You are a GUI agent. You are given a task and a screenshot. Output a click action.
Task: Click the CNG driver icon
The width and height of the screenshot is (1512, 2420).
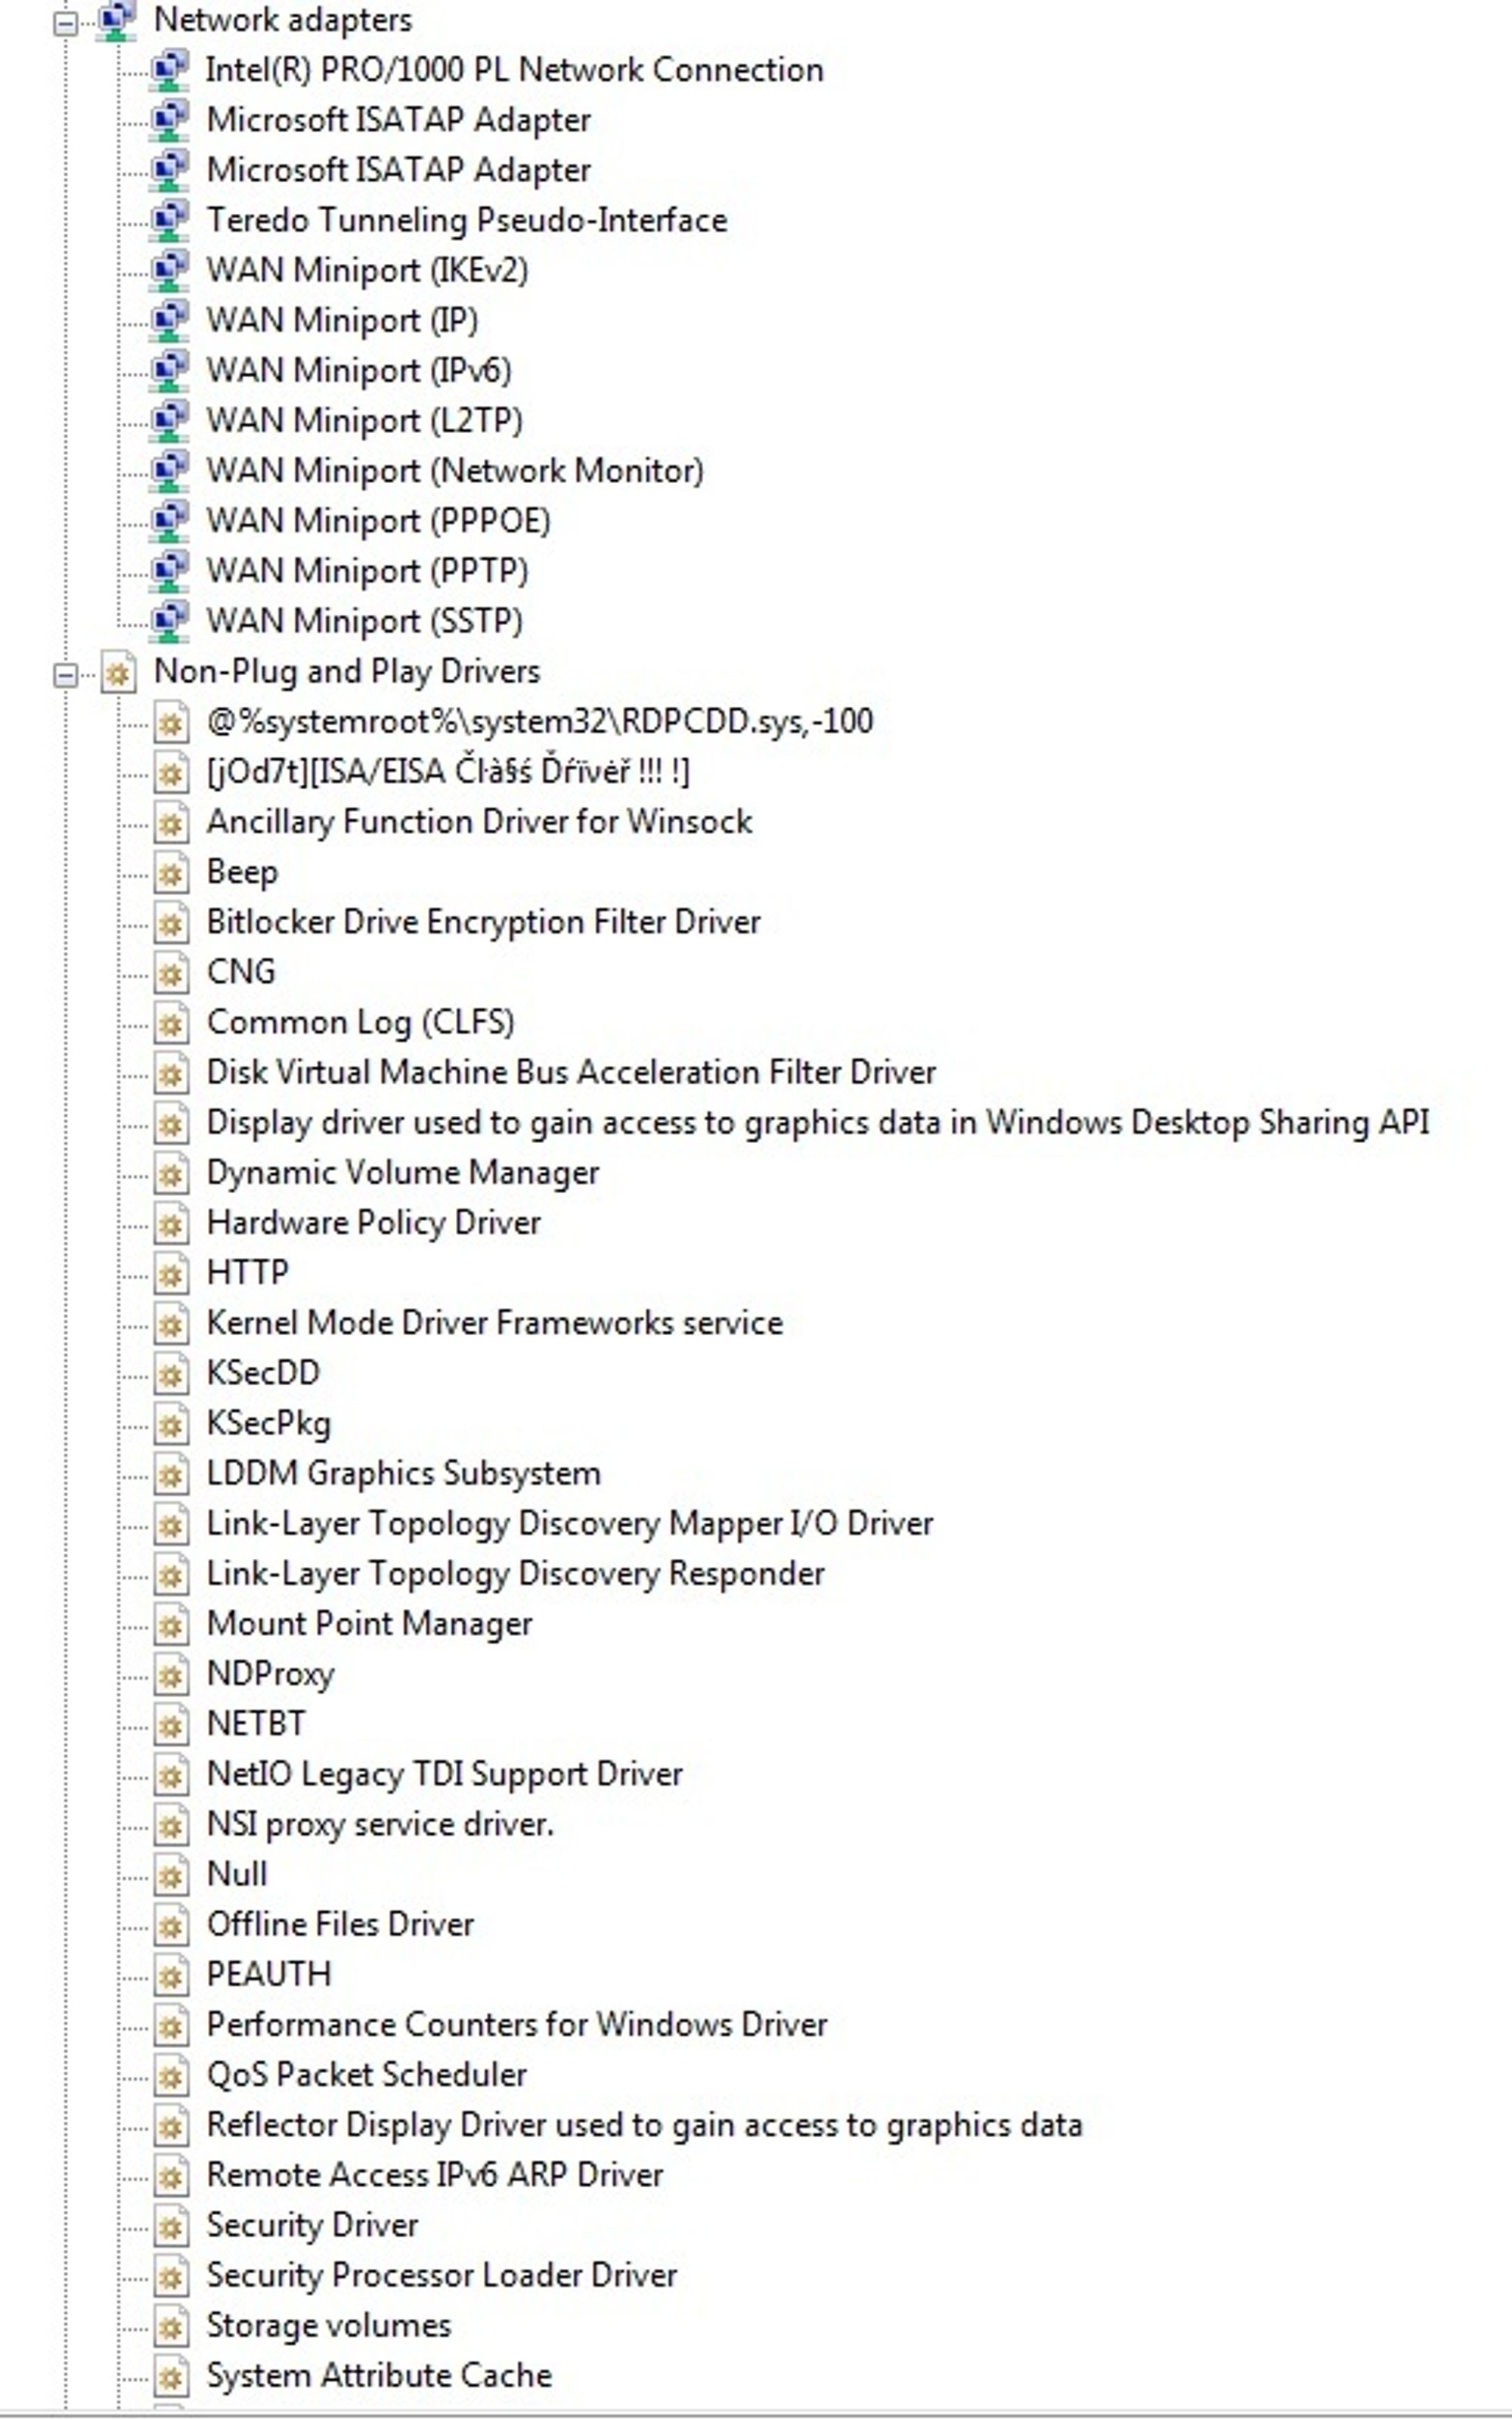click(x=170, y=972)
